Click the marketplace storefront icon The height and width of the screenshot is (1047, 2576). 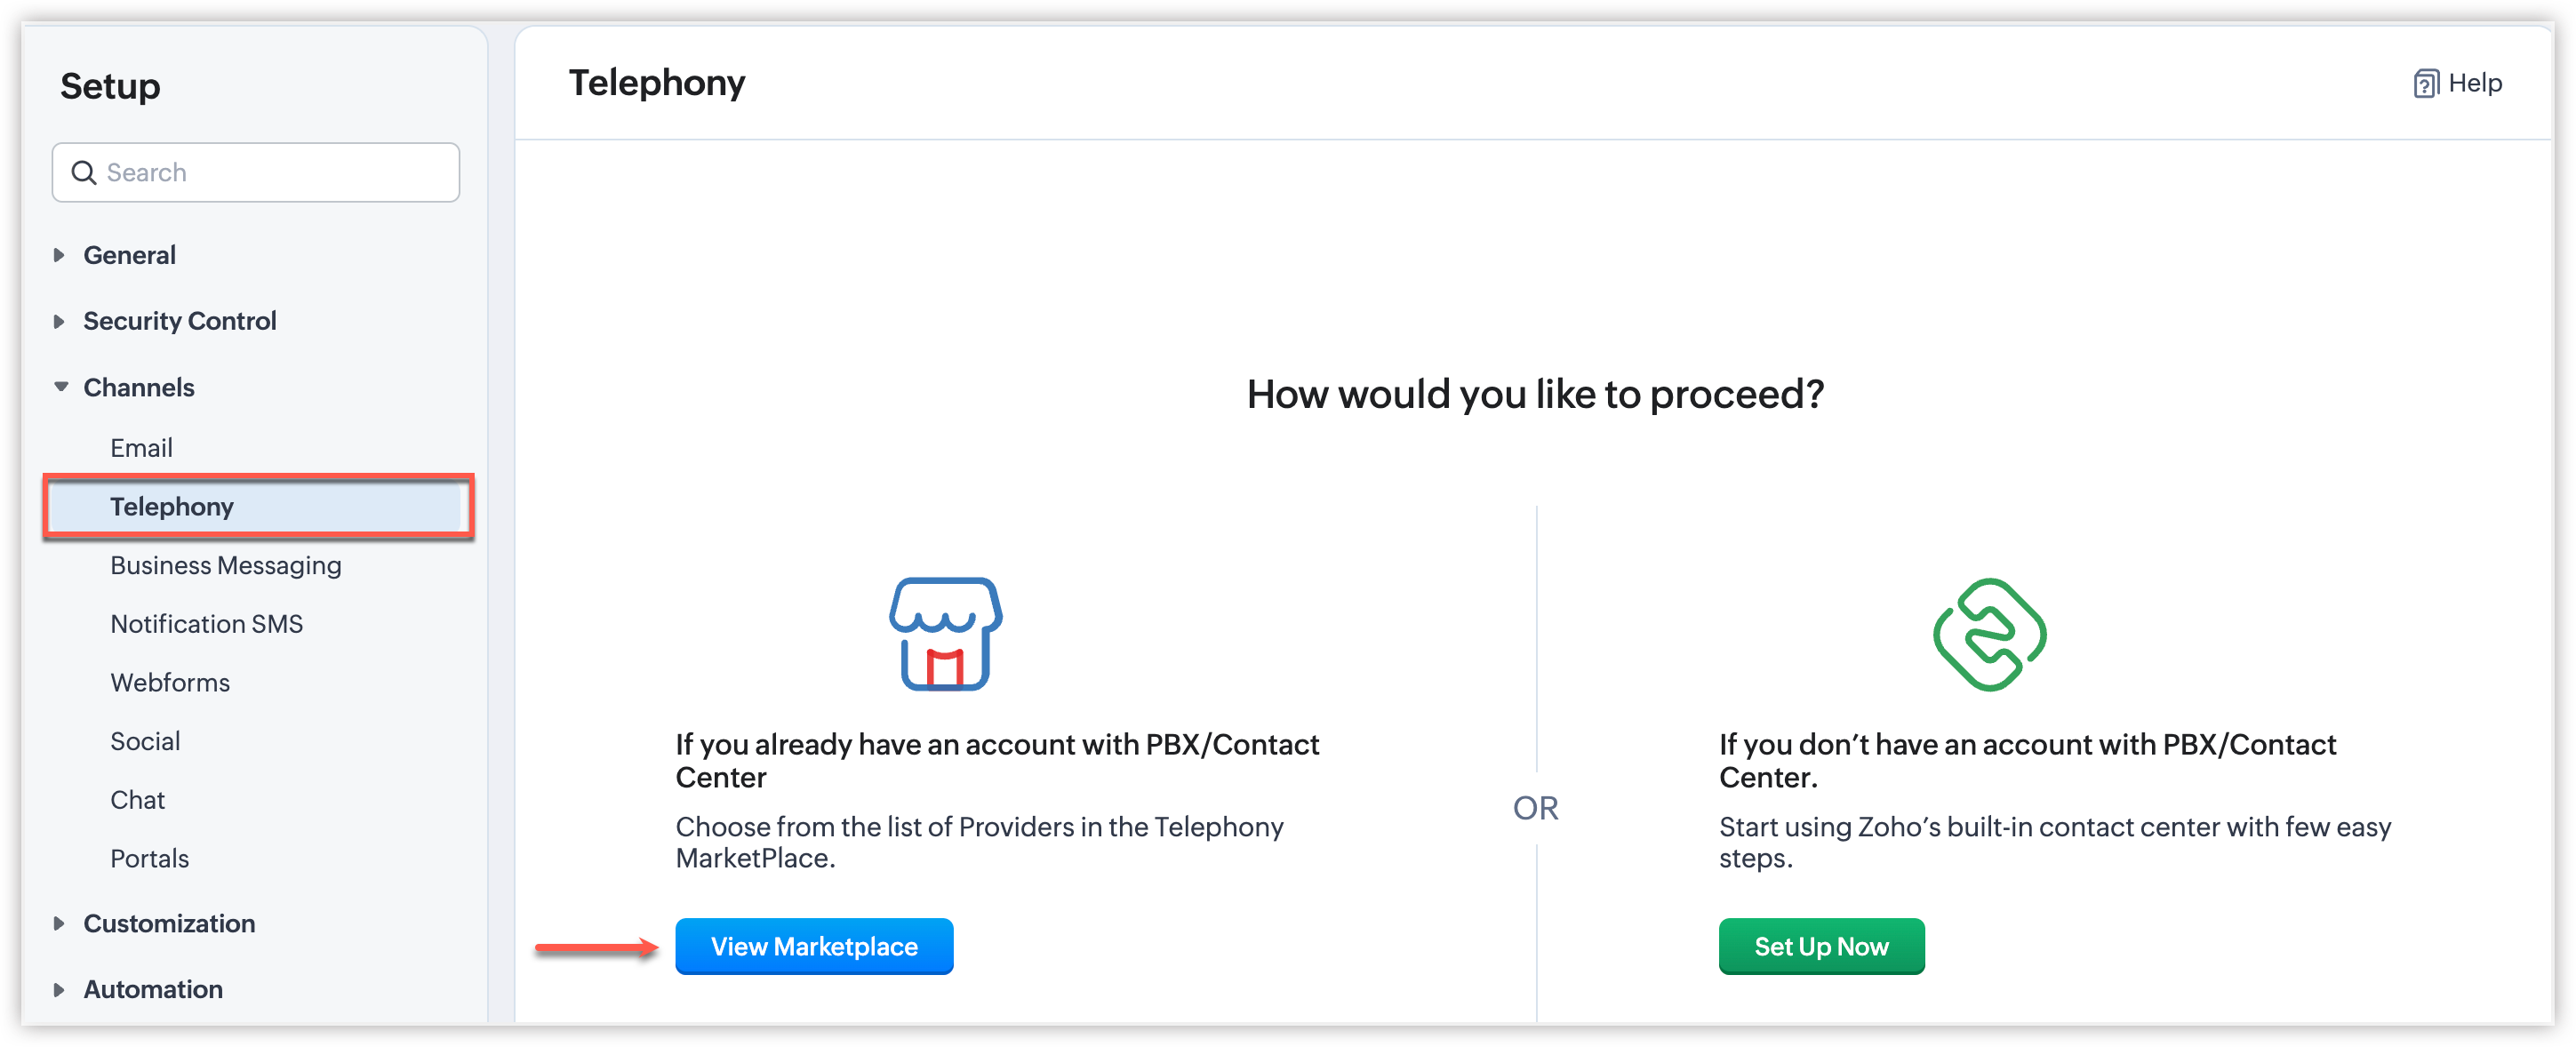click(945, 634)
